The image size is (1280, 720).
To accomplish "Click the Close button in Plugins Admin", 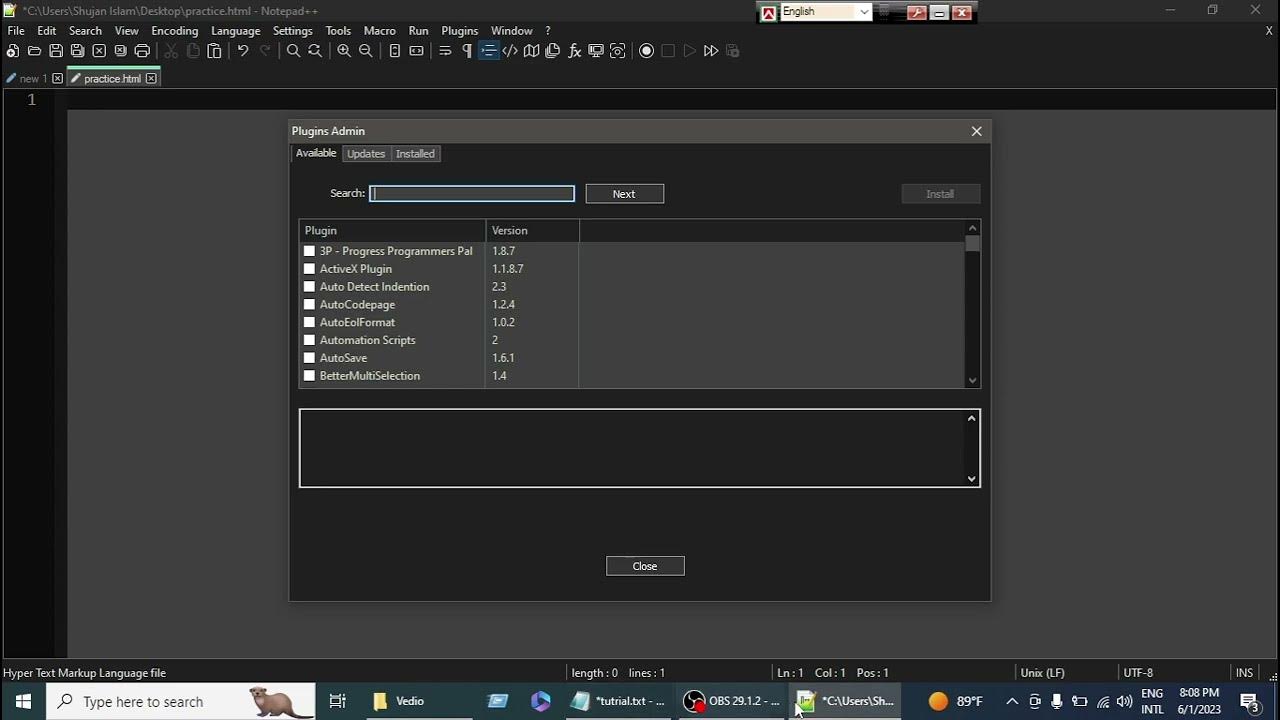I will pos(645,566).
